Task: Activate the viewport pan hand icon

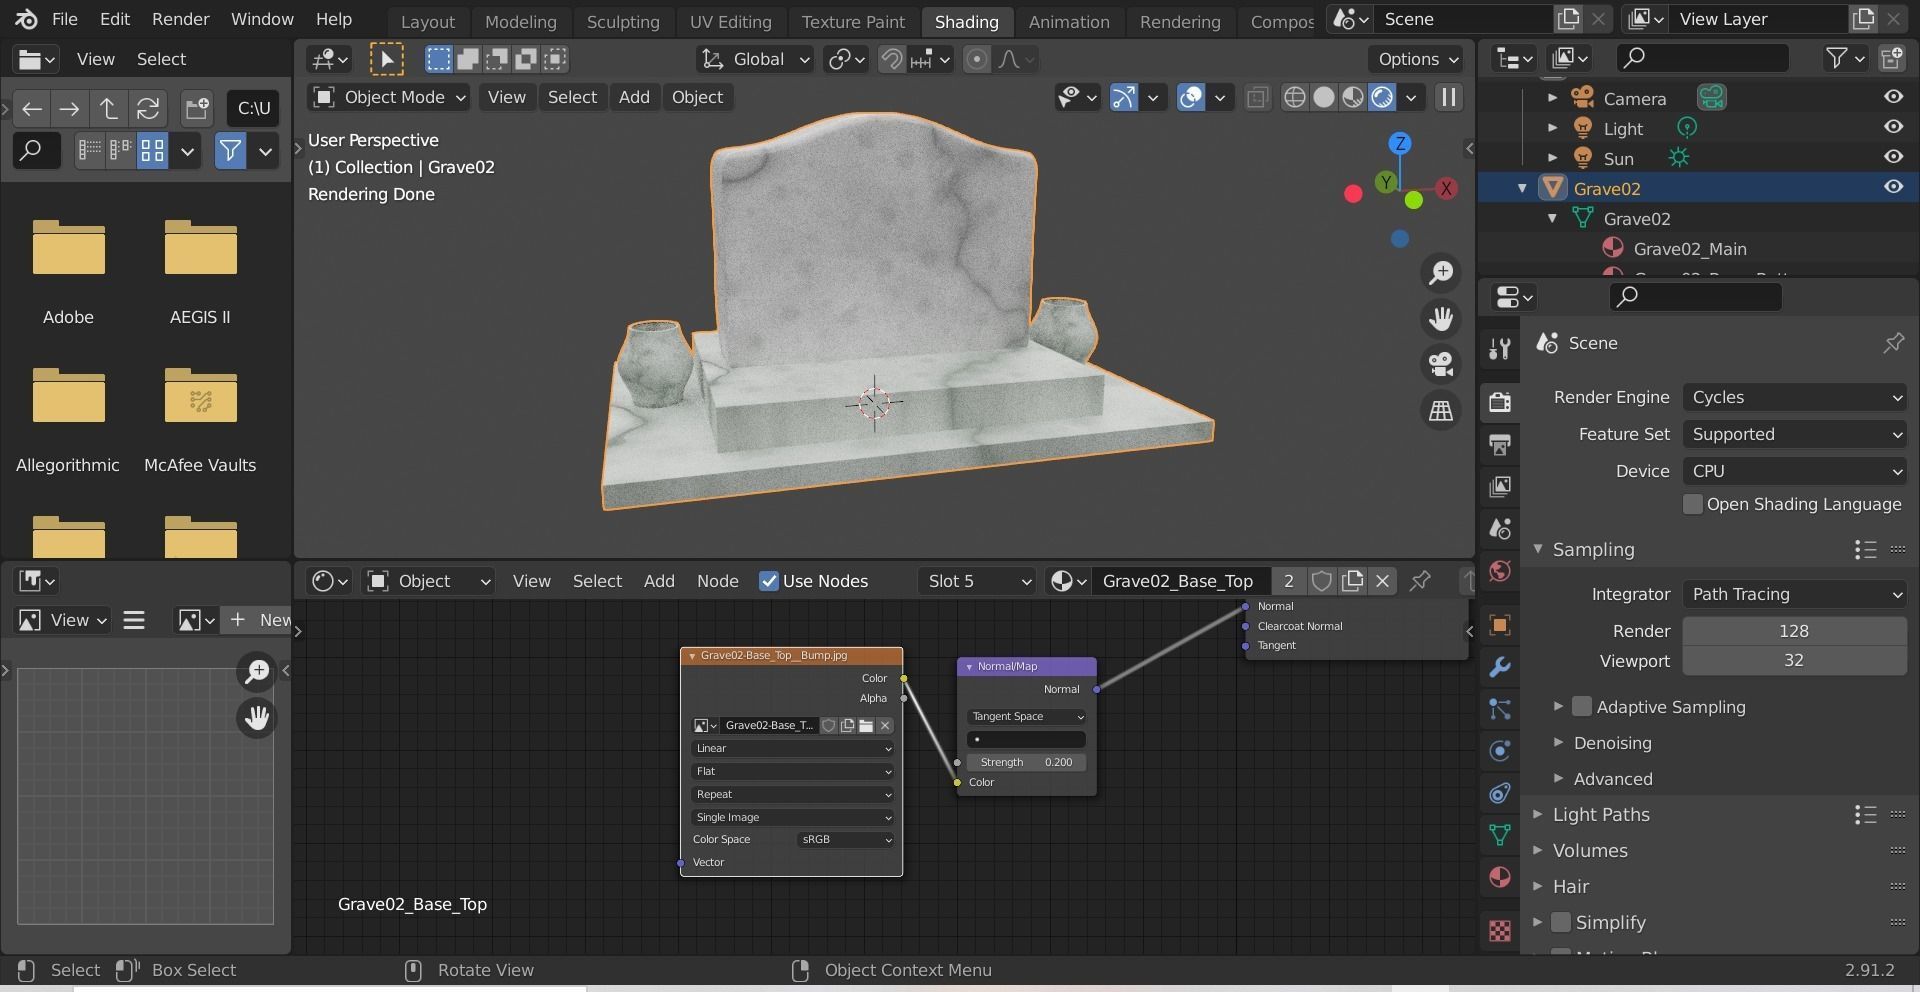Action: point(1441,319)
